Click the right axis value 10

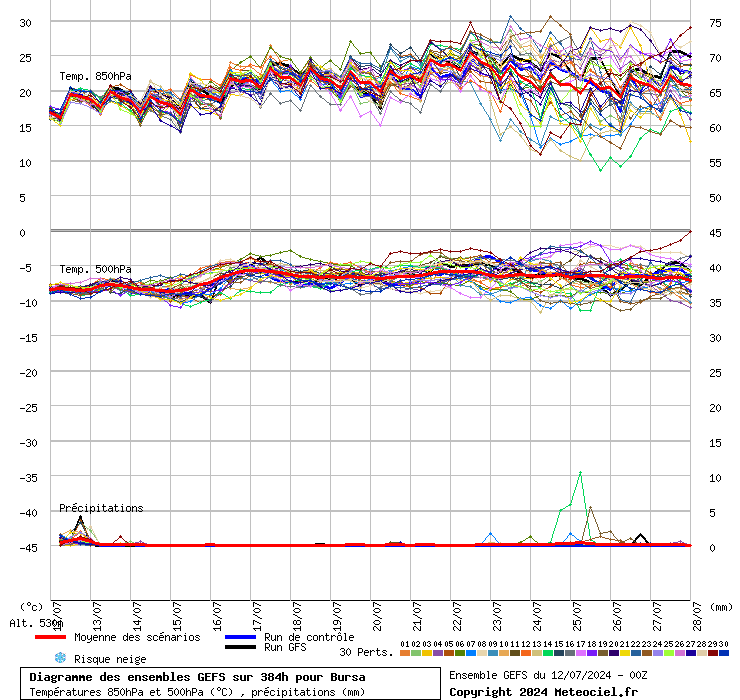(715, 478)
